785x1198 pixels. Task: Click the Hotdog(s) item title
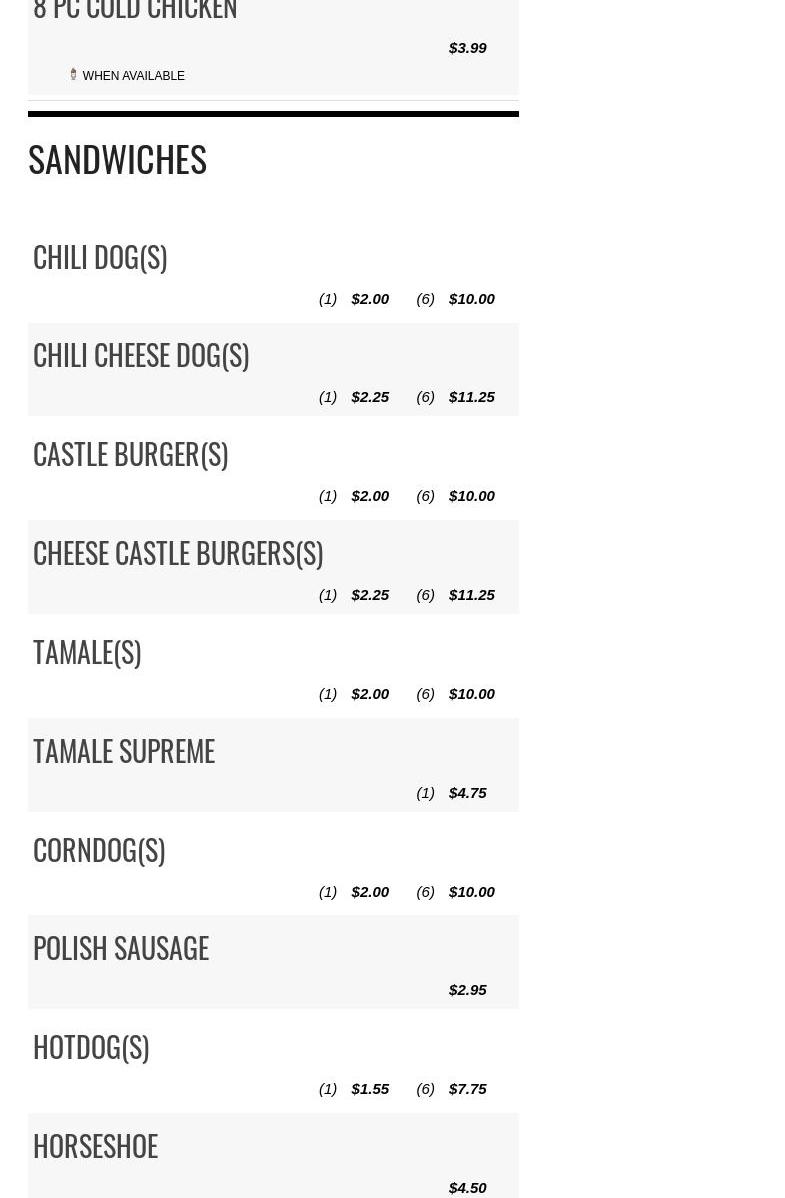91,1048
